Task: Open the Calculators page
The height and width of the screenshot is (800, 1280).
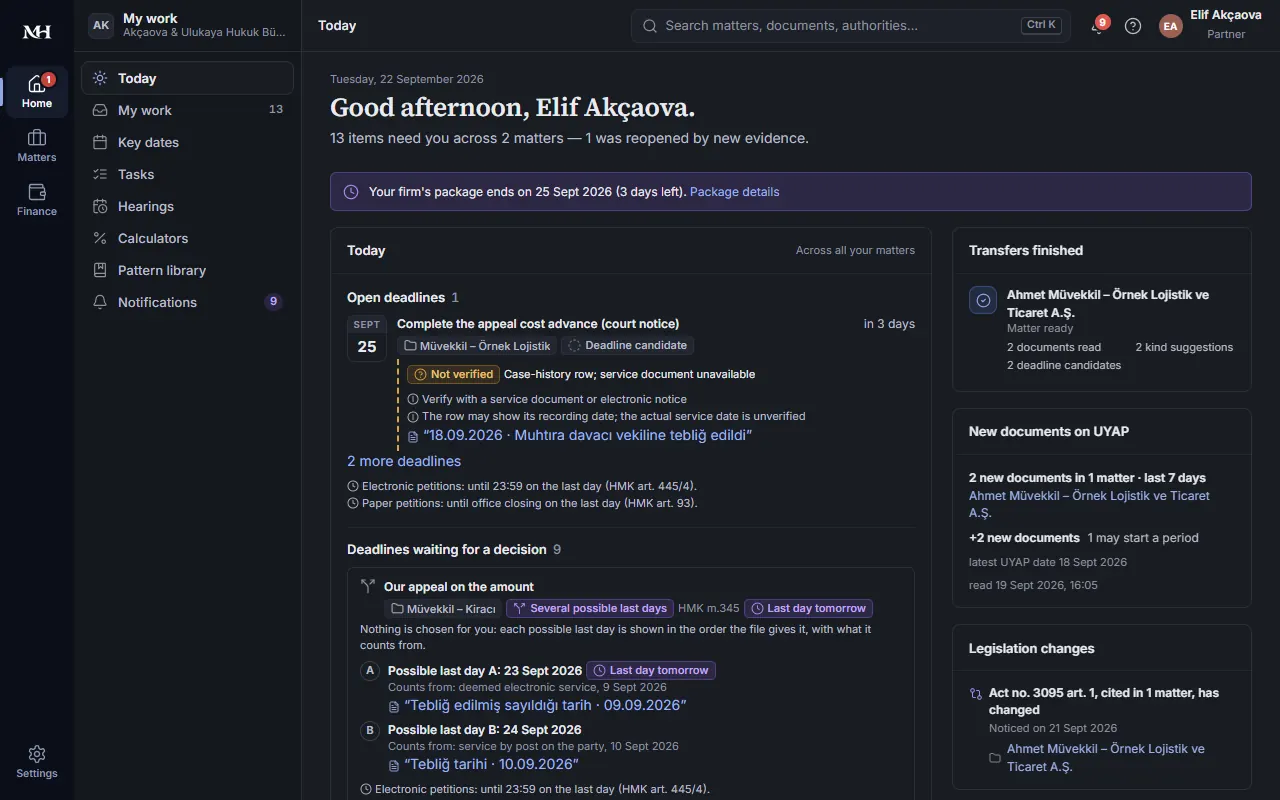Action: [188, 238]
